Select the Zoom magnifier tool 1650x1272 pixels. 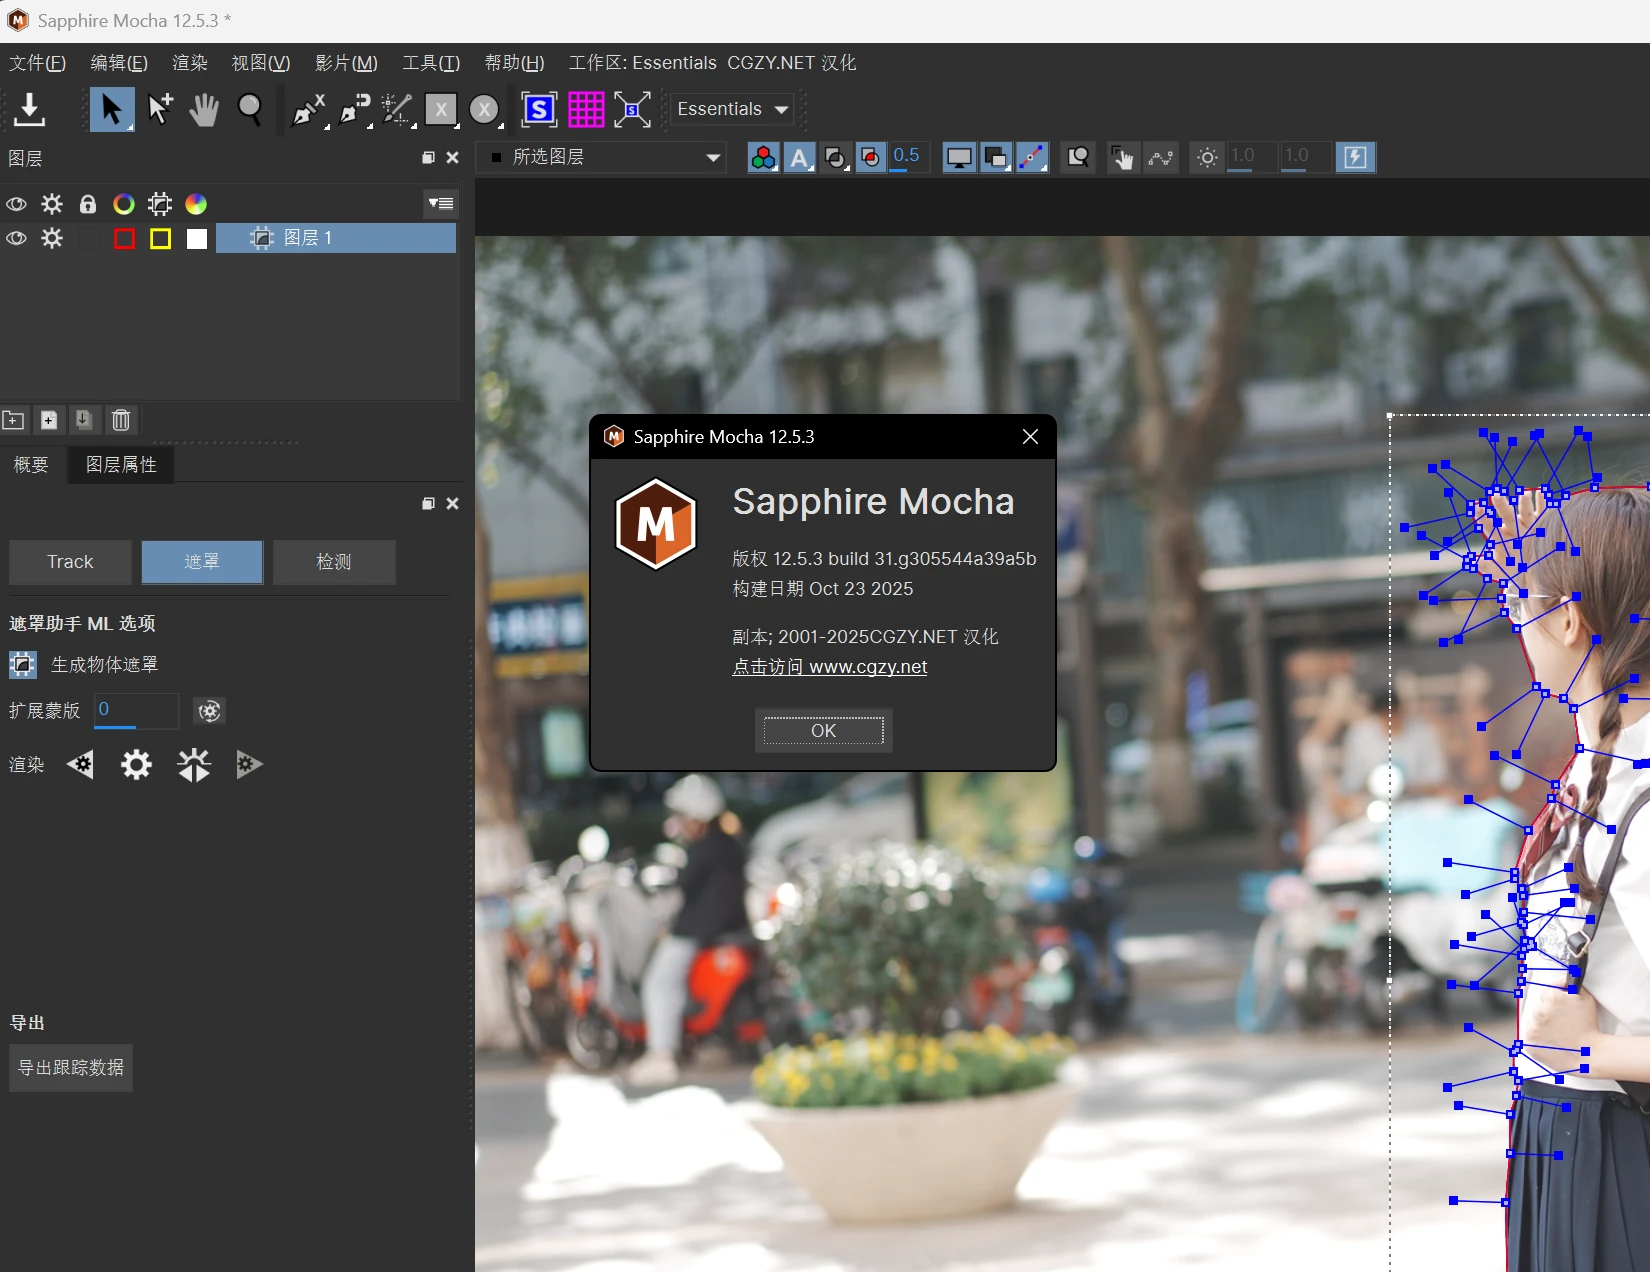click(250, 109)
